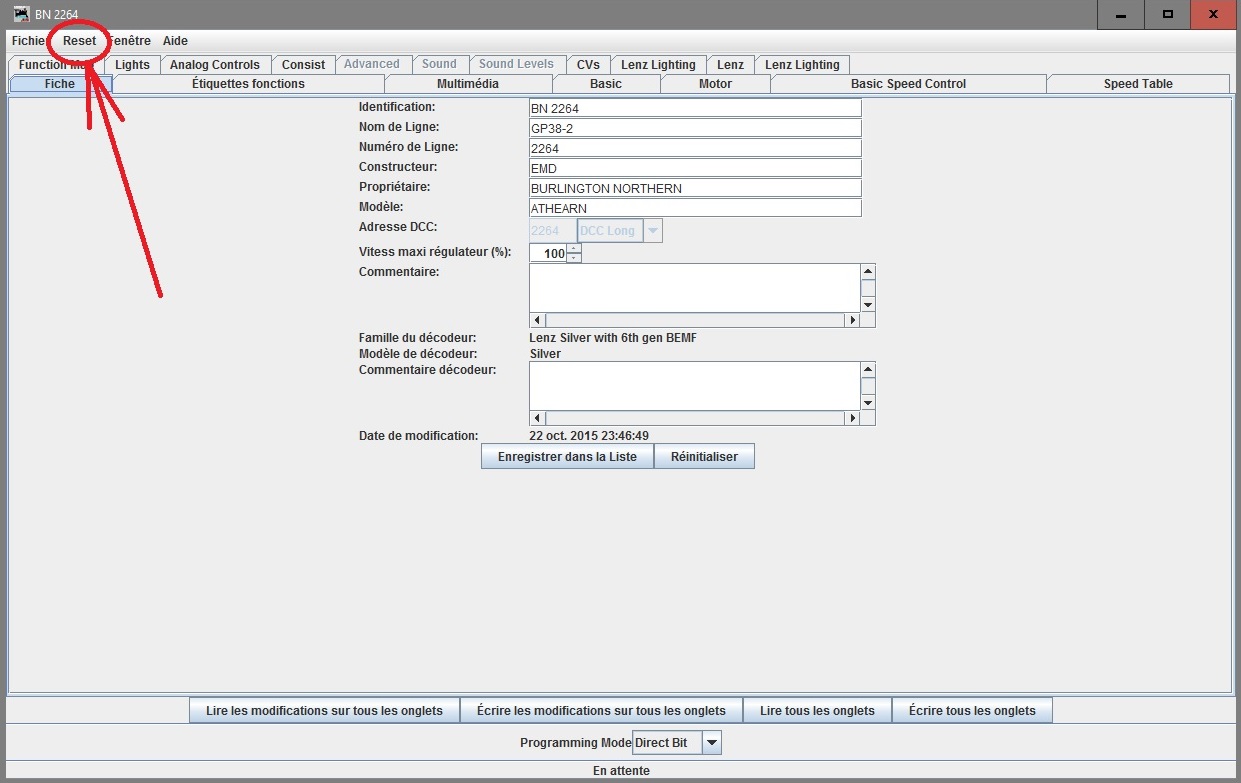1241x783 pixels.
Task: Decrease Vitess maxi régulateur with down arrow
Action: [574, 258]
